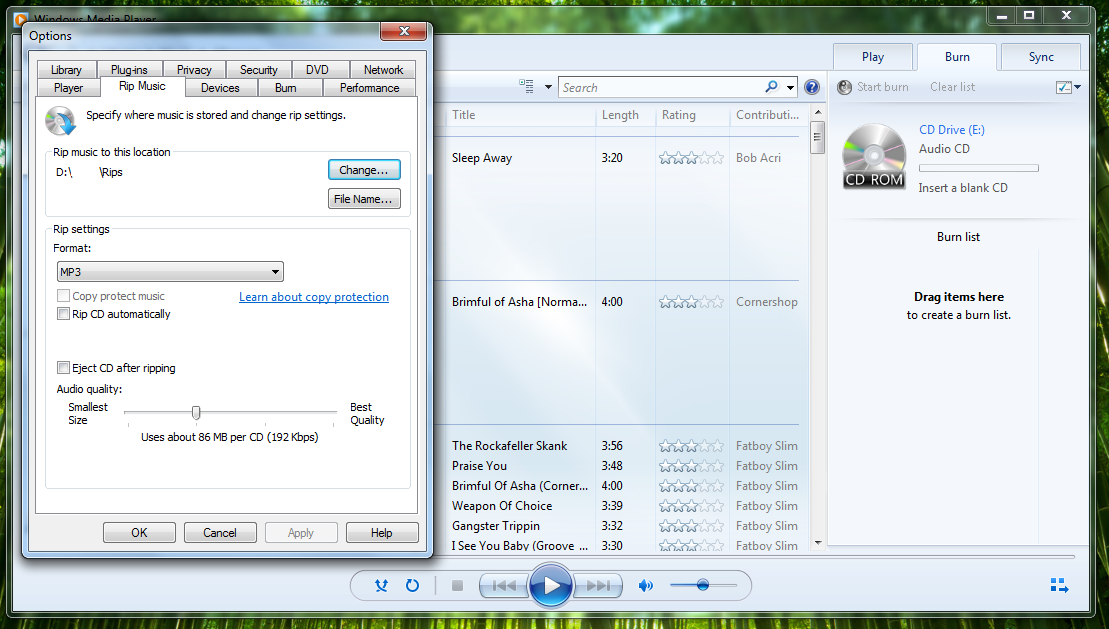This screenshot has width=1109, height=629.
Task: Open the Privacy tab
Action: (x=194, y=69)
